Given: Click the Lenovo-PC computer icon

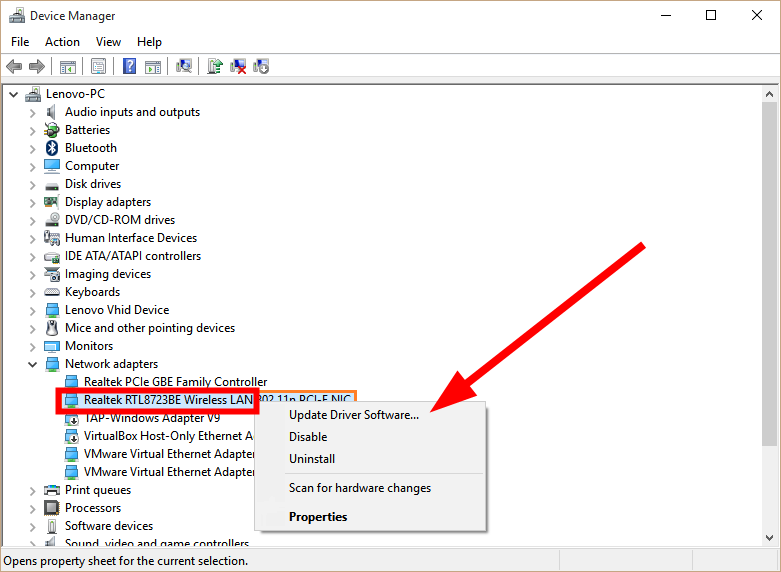Looking at the screenshot, I should pos(33,94).
